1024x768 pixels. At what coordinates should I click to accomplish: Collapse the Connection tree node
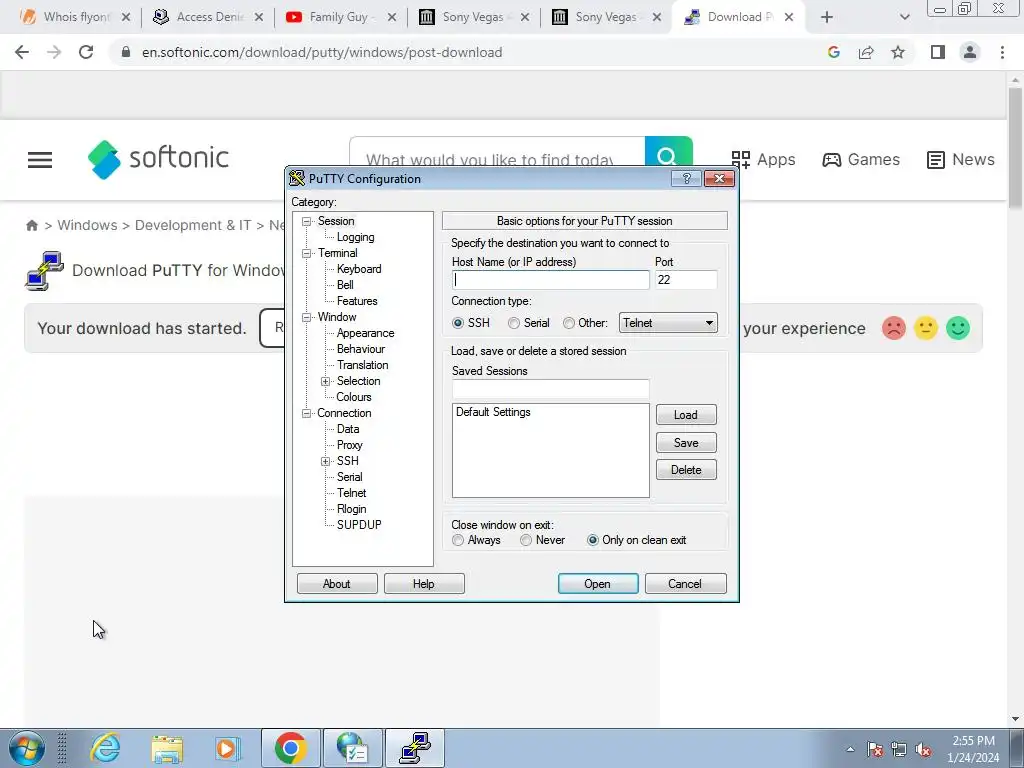pyautogui.click(x=306, y=413)
